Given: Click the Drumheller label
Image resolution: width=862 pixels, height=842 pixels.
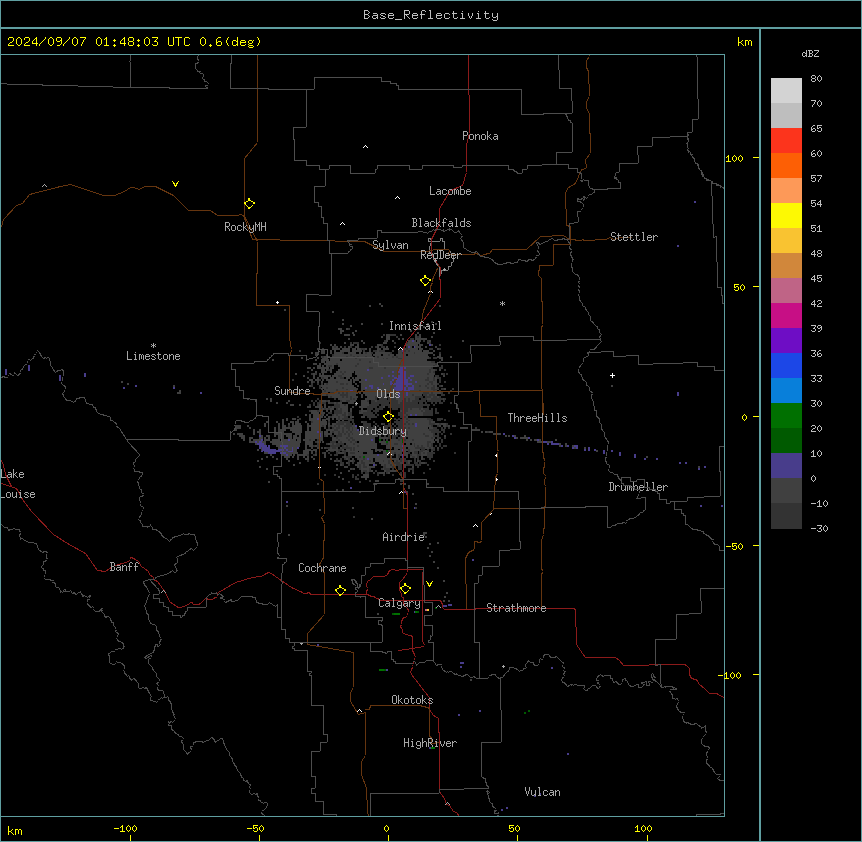Looking at the screenshot, I should pyautogui.click(x=638, y=487).
